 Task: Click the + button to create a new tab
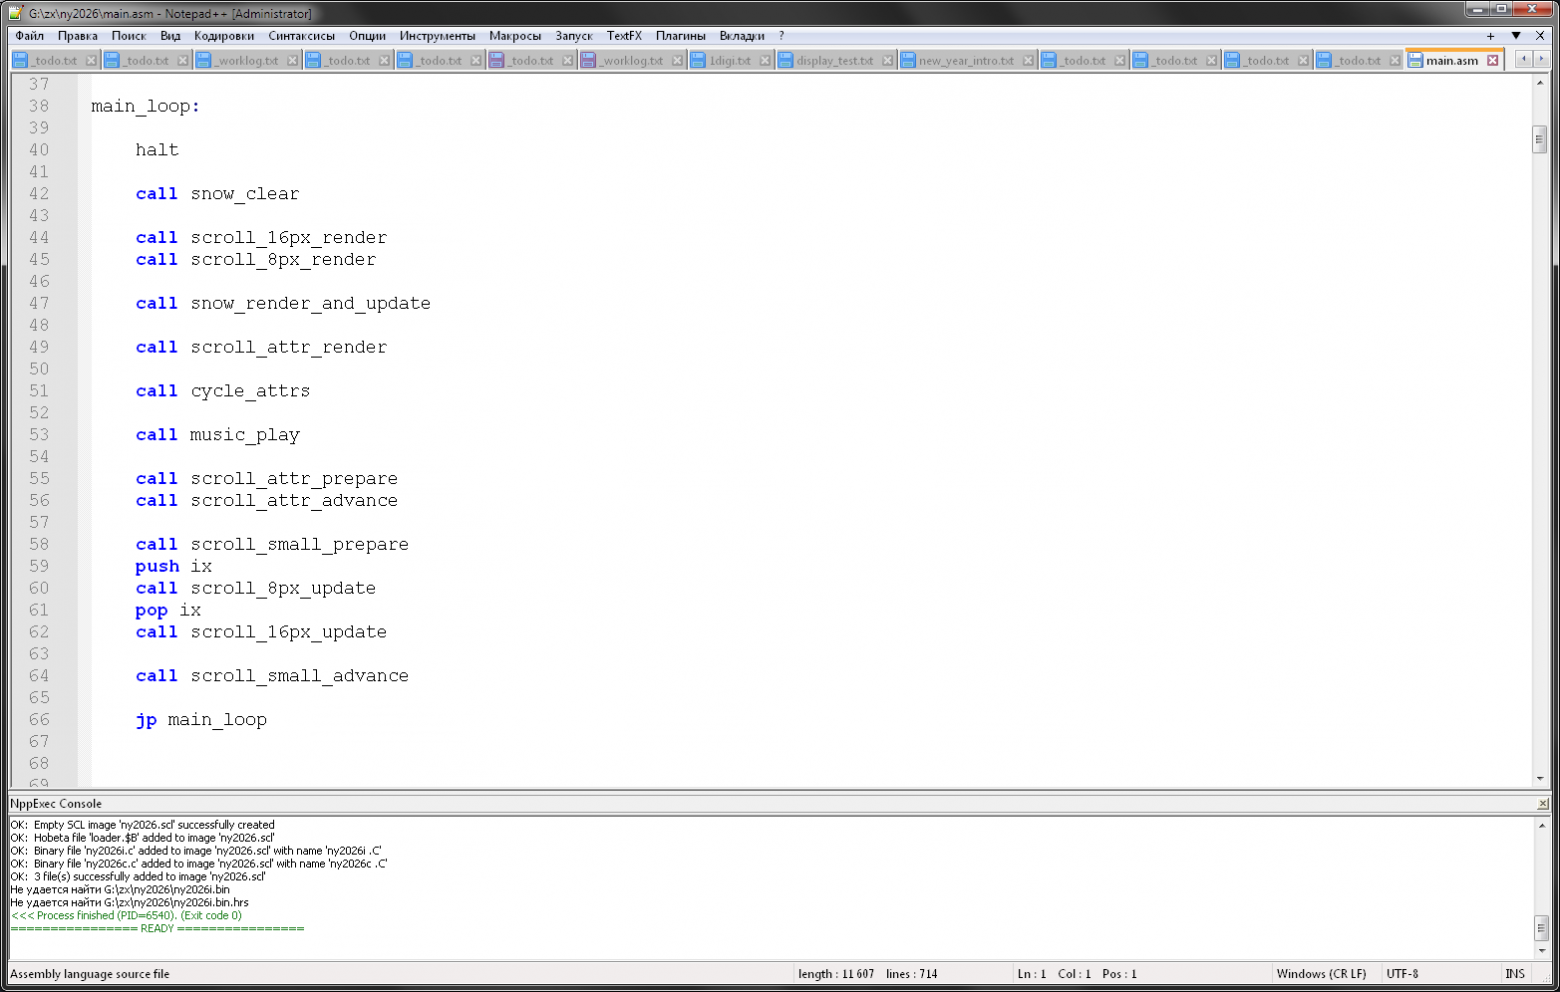[1491, 35]
